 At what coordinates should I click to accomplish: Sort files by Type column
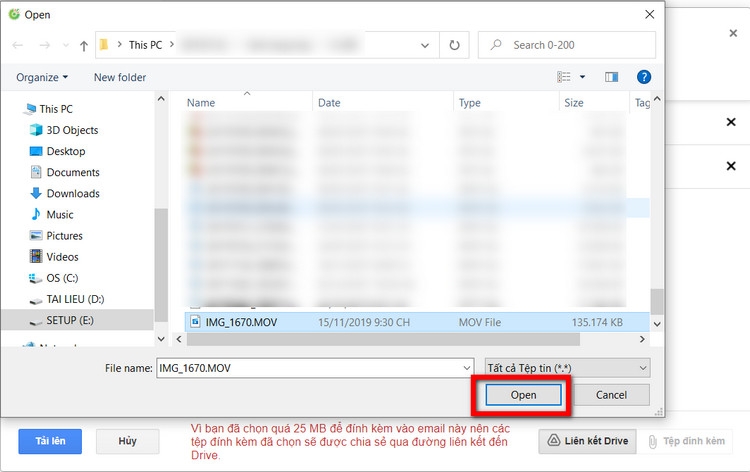pos(469,103)
